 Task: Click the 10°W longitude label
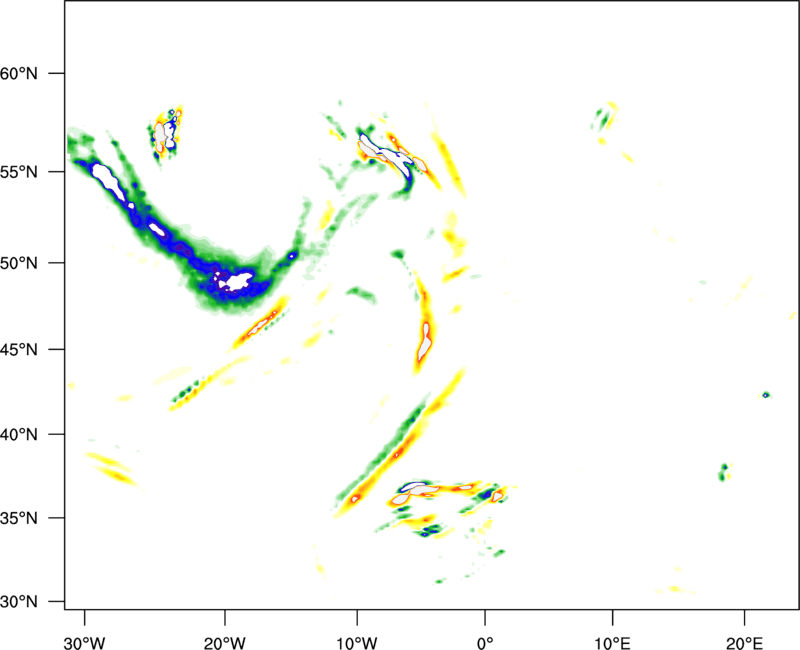[x=357, y=643]
